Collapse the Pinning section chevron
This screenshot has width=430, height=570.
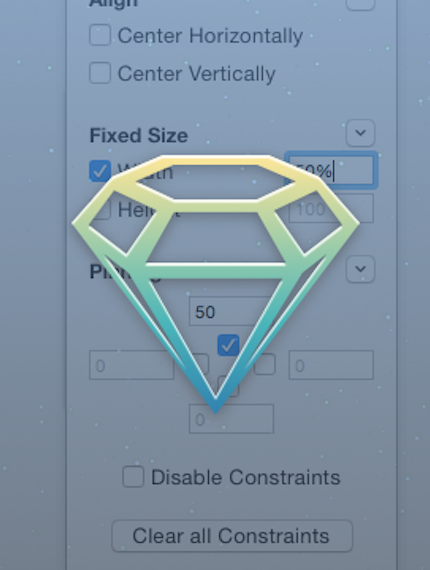(x=360, y=269)
